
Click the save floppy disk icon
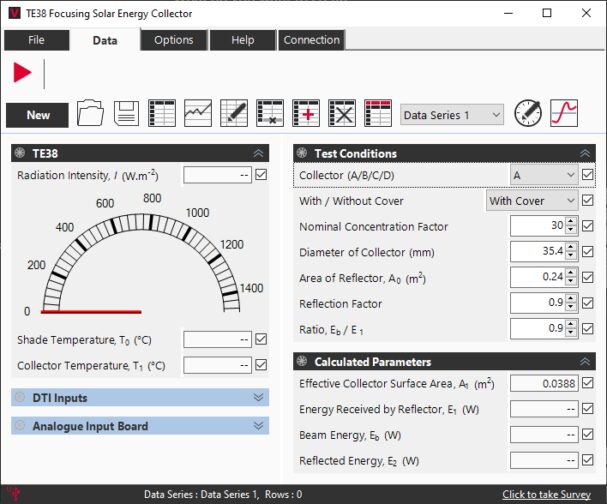point(126,114)
